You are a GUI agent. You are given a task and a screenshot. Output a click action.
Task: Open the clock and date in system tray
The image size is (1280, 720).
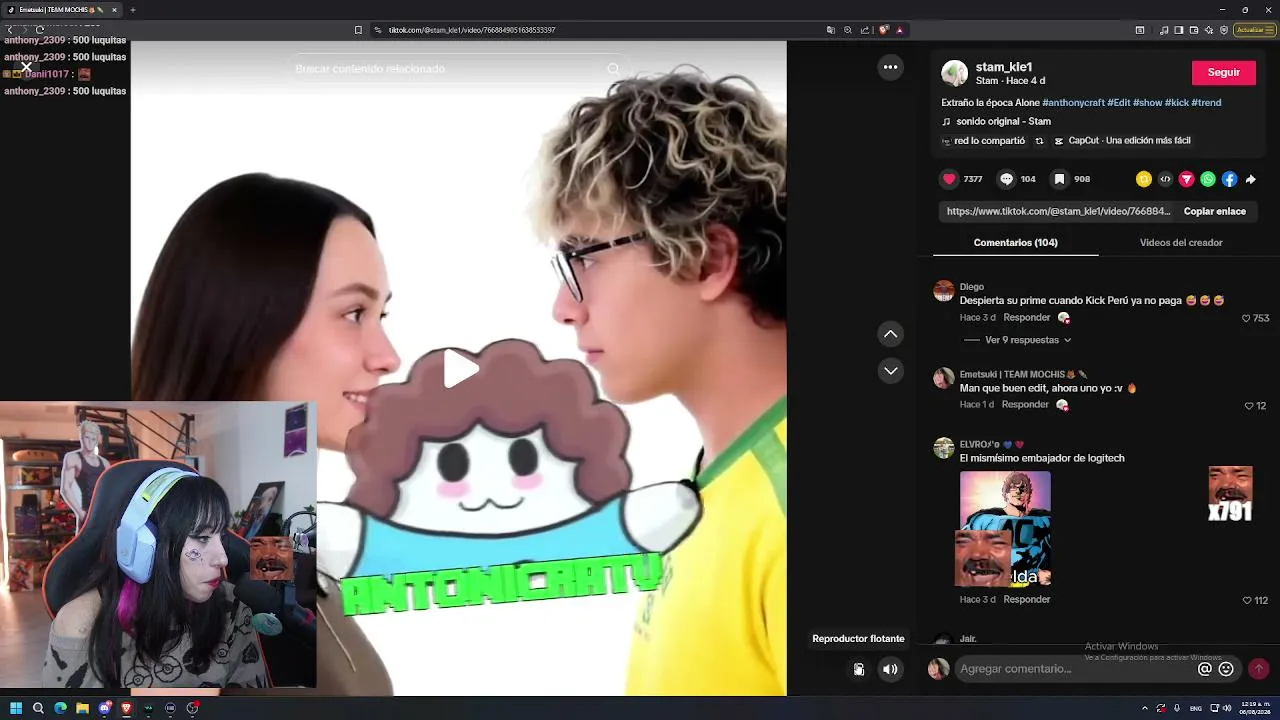coord(1254,708)
